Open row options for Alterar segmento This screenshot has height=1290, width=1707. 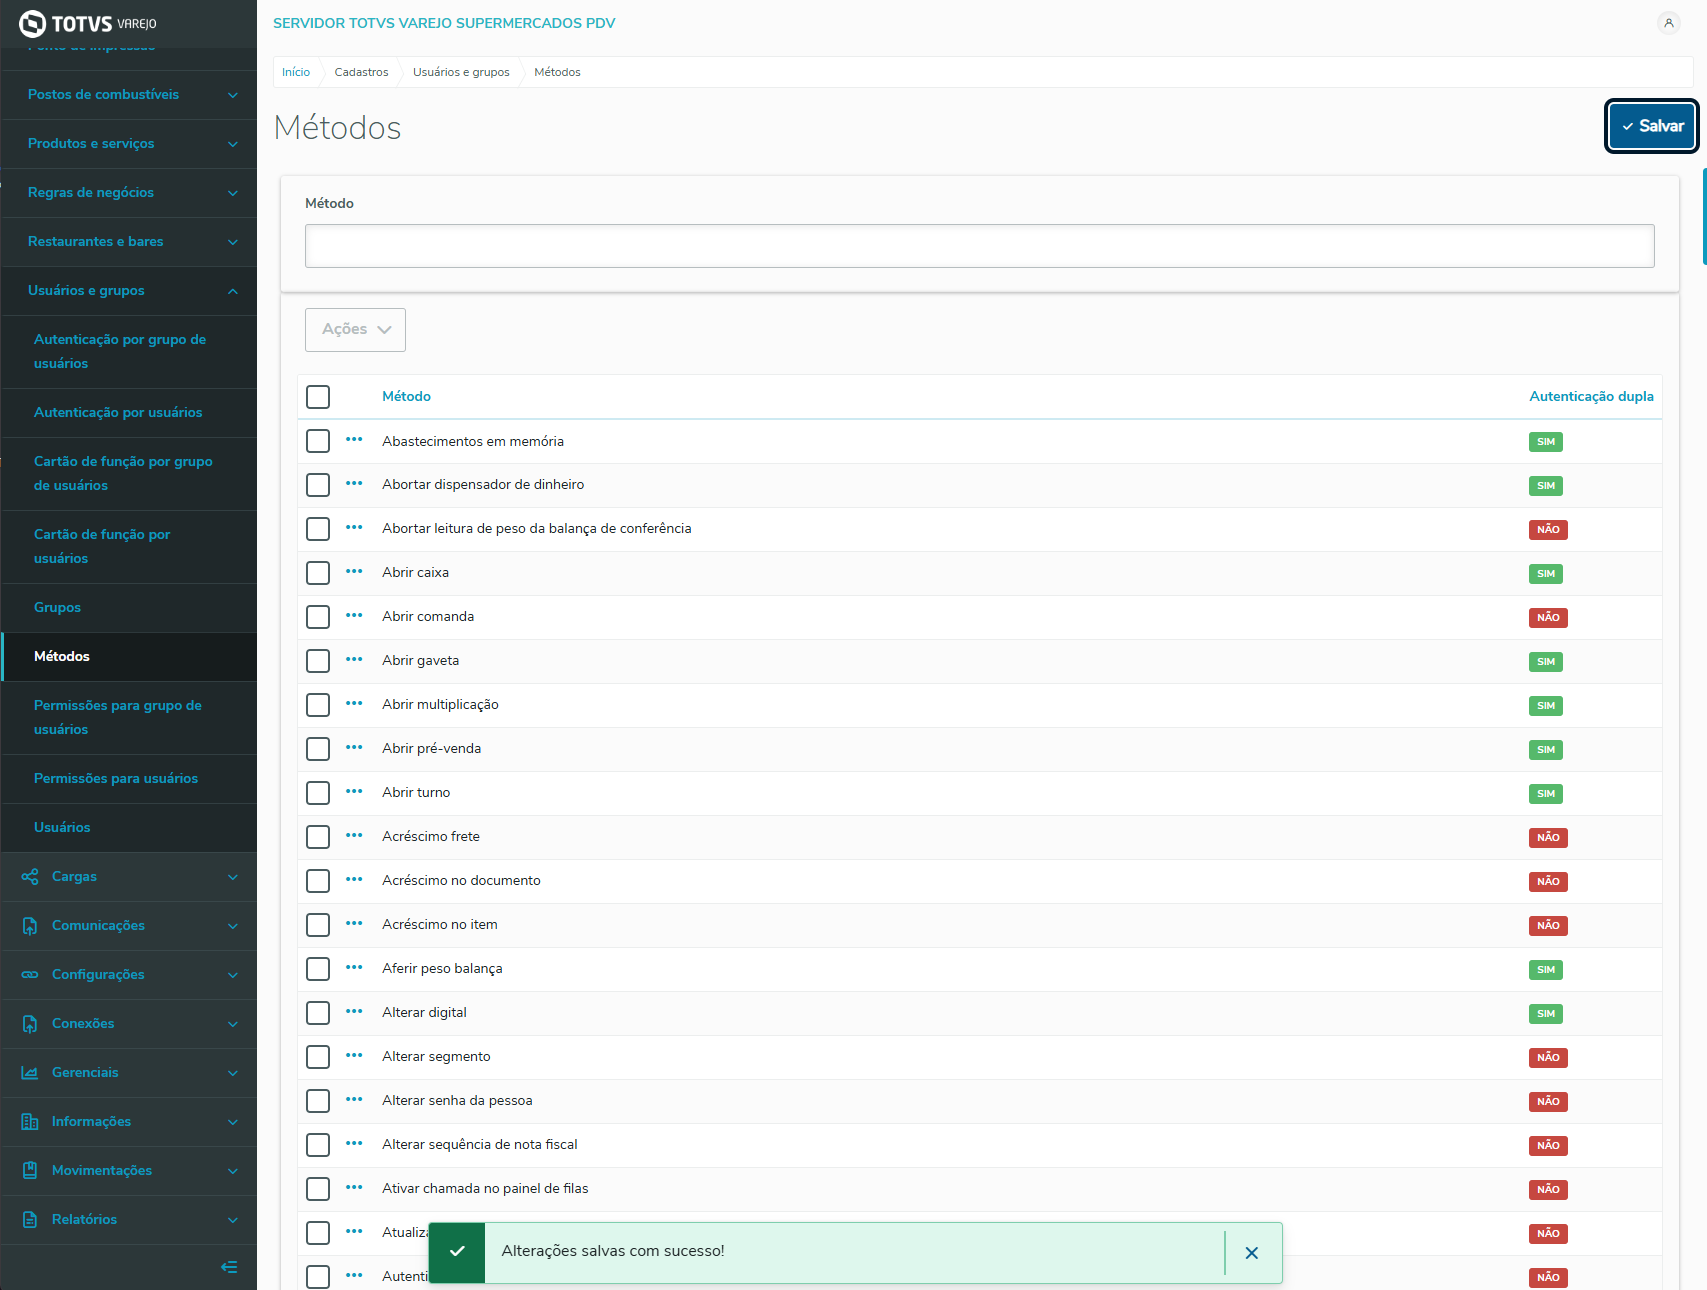tap(354, 1056)
